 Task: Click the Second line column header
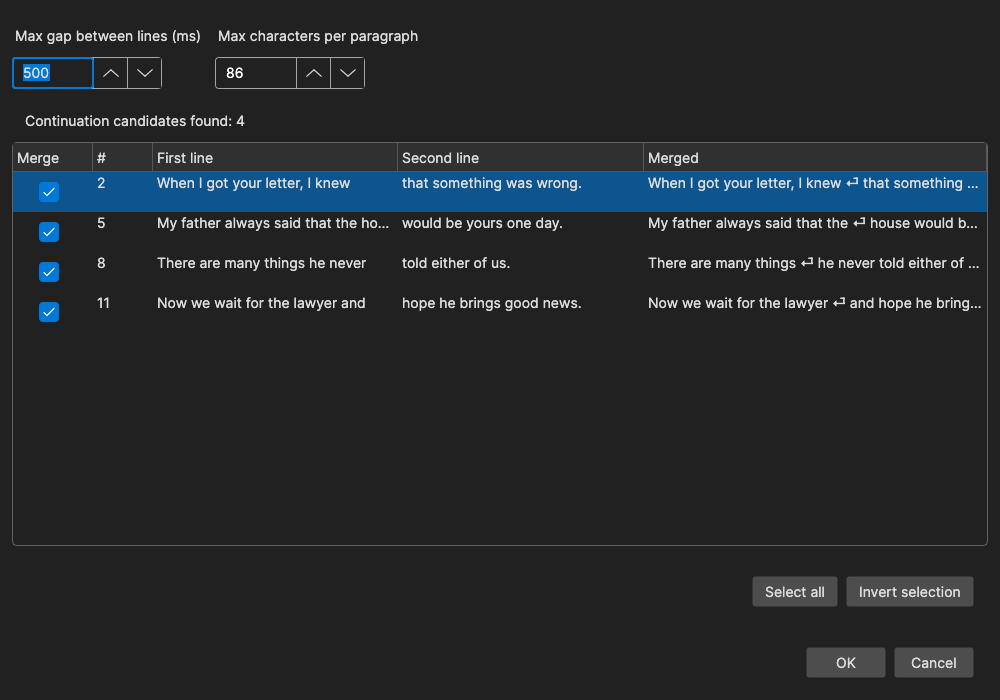pyautogui.click(x=520, y=157)
